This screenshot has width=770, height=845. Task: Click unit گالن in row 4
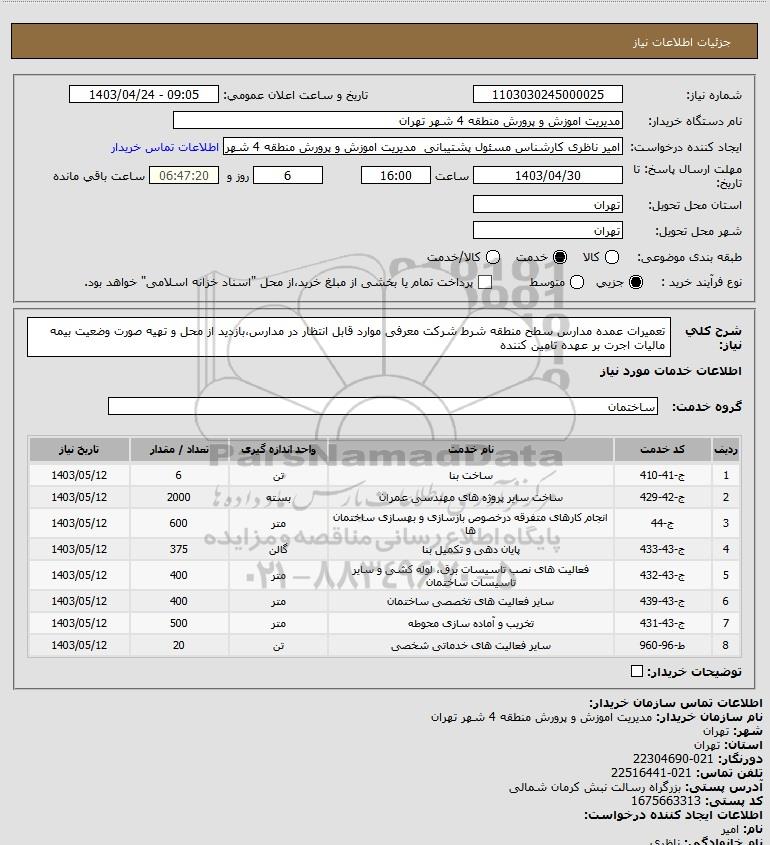click(x=278, y=549)
